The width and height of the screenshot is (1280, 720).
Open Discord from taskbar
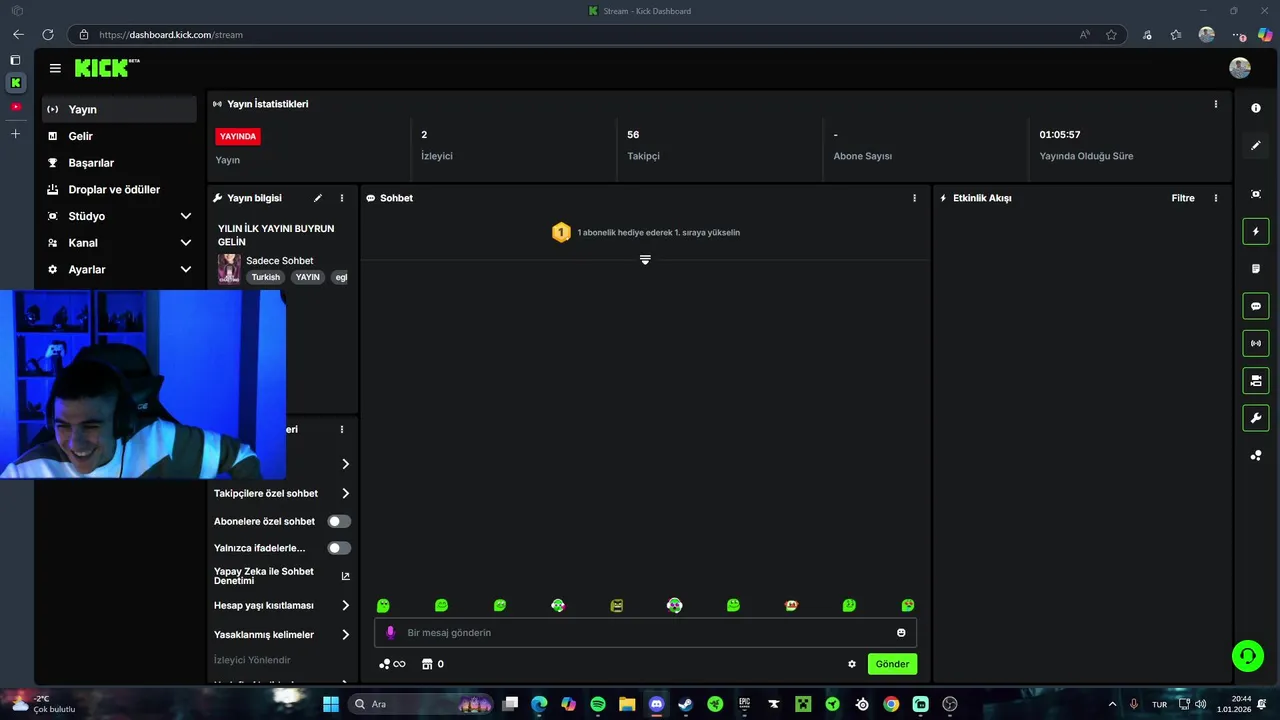tap(656, 704)
